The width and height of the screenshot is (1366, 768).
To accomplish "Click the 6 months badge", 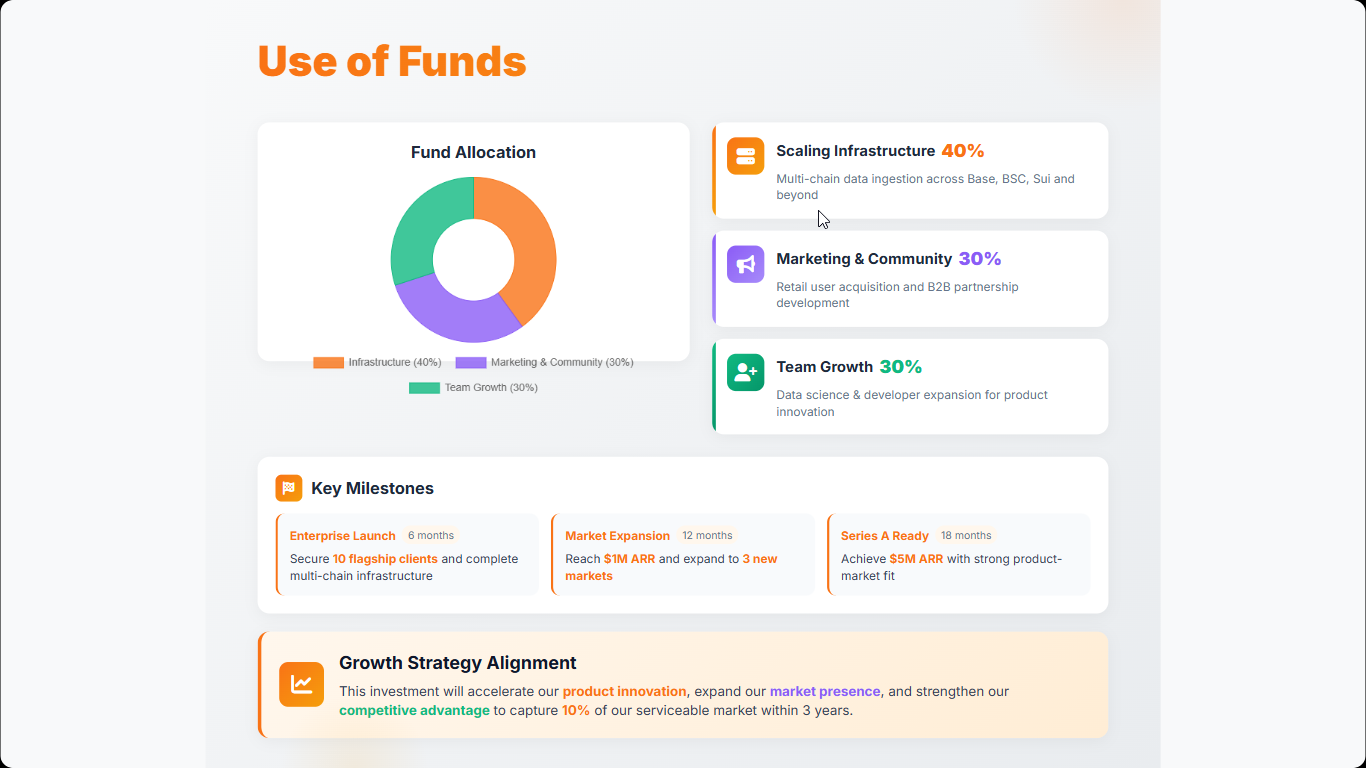I will [x=431, y=535].
